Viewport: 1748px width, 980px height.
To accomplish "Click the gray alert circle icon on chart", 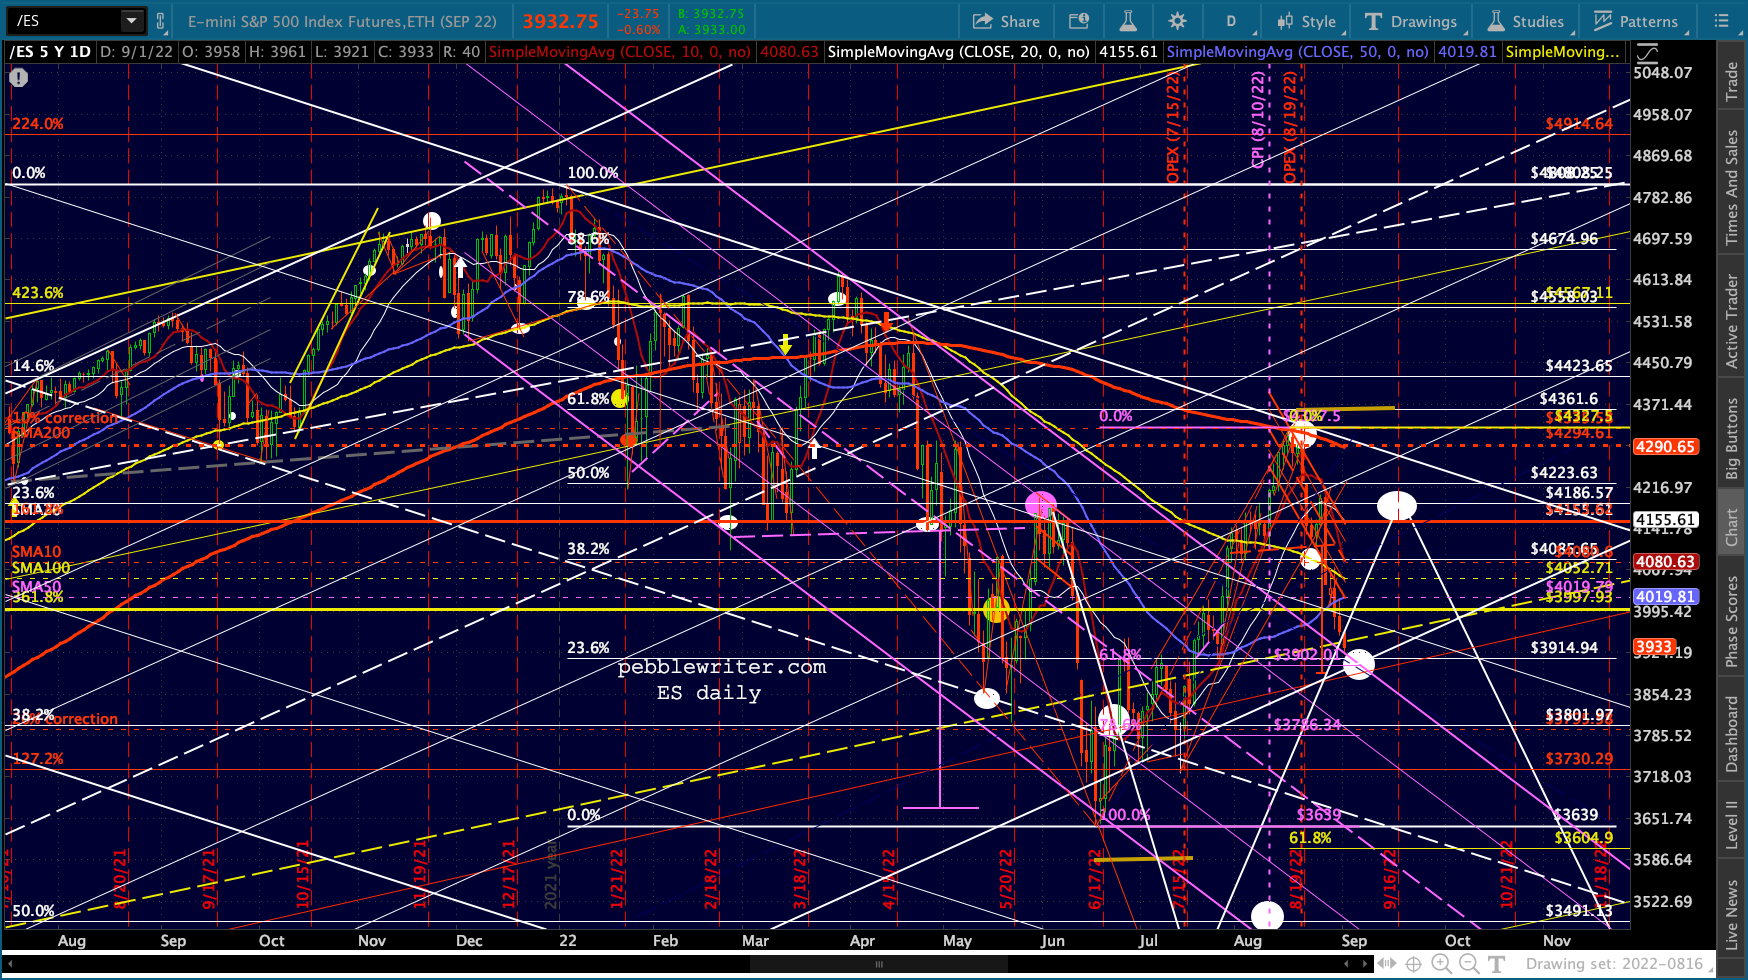I will click(19, 77).
